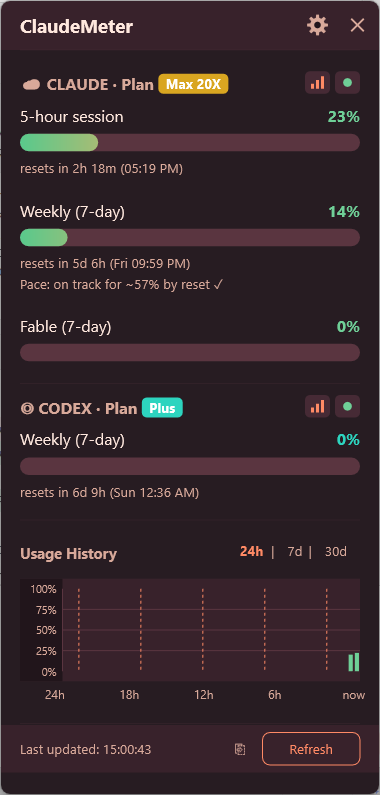Click the green bars in usage chart

click(x=354, y=662)
